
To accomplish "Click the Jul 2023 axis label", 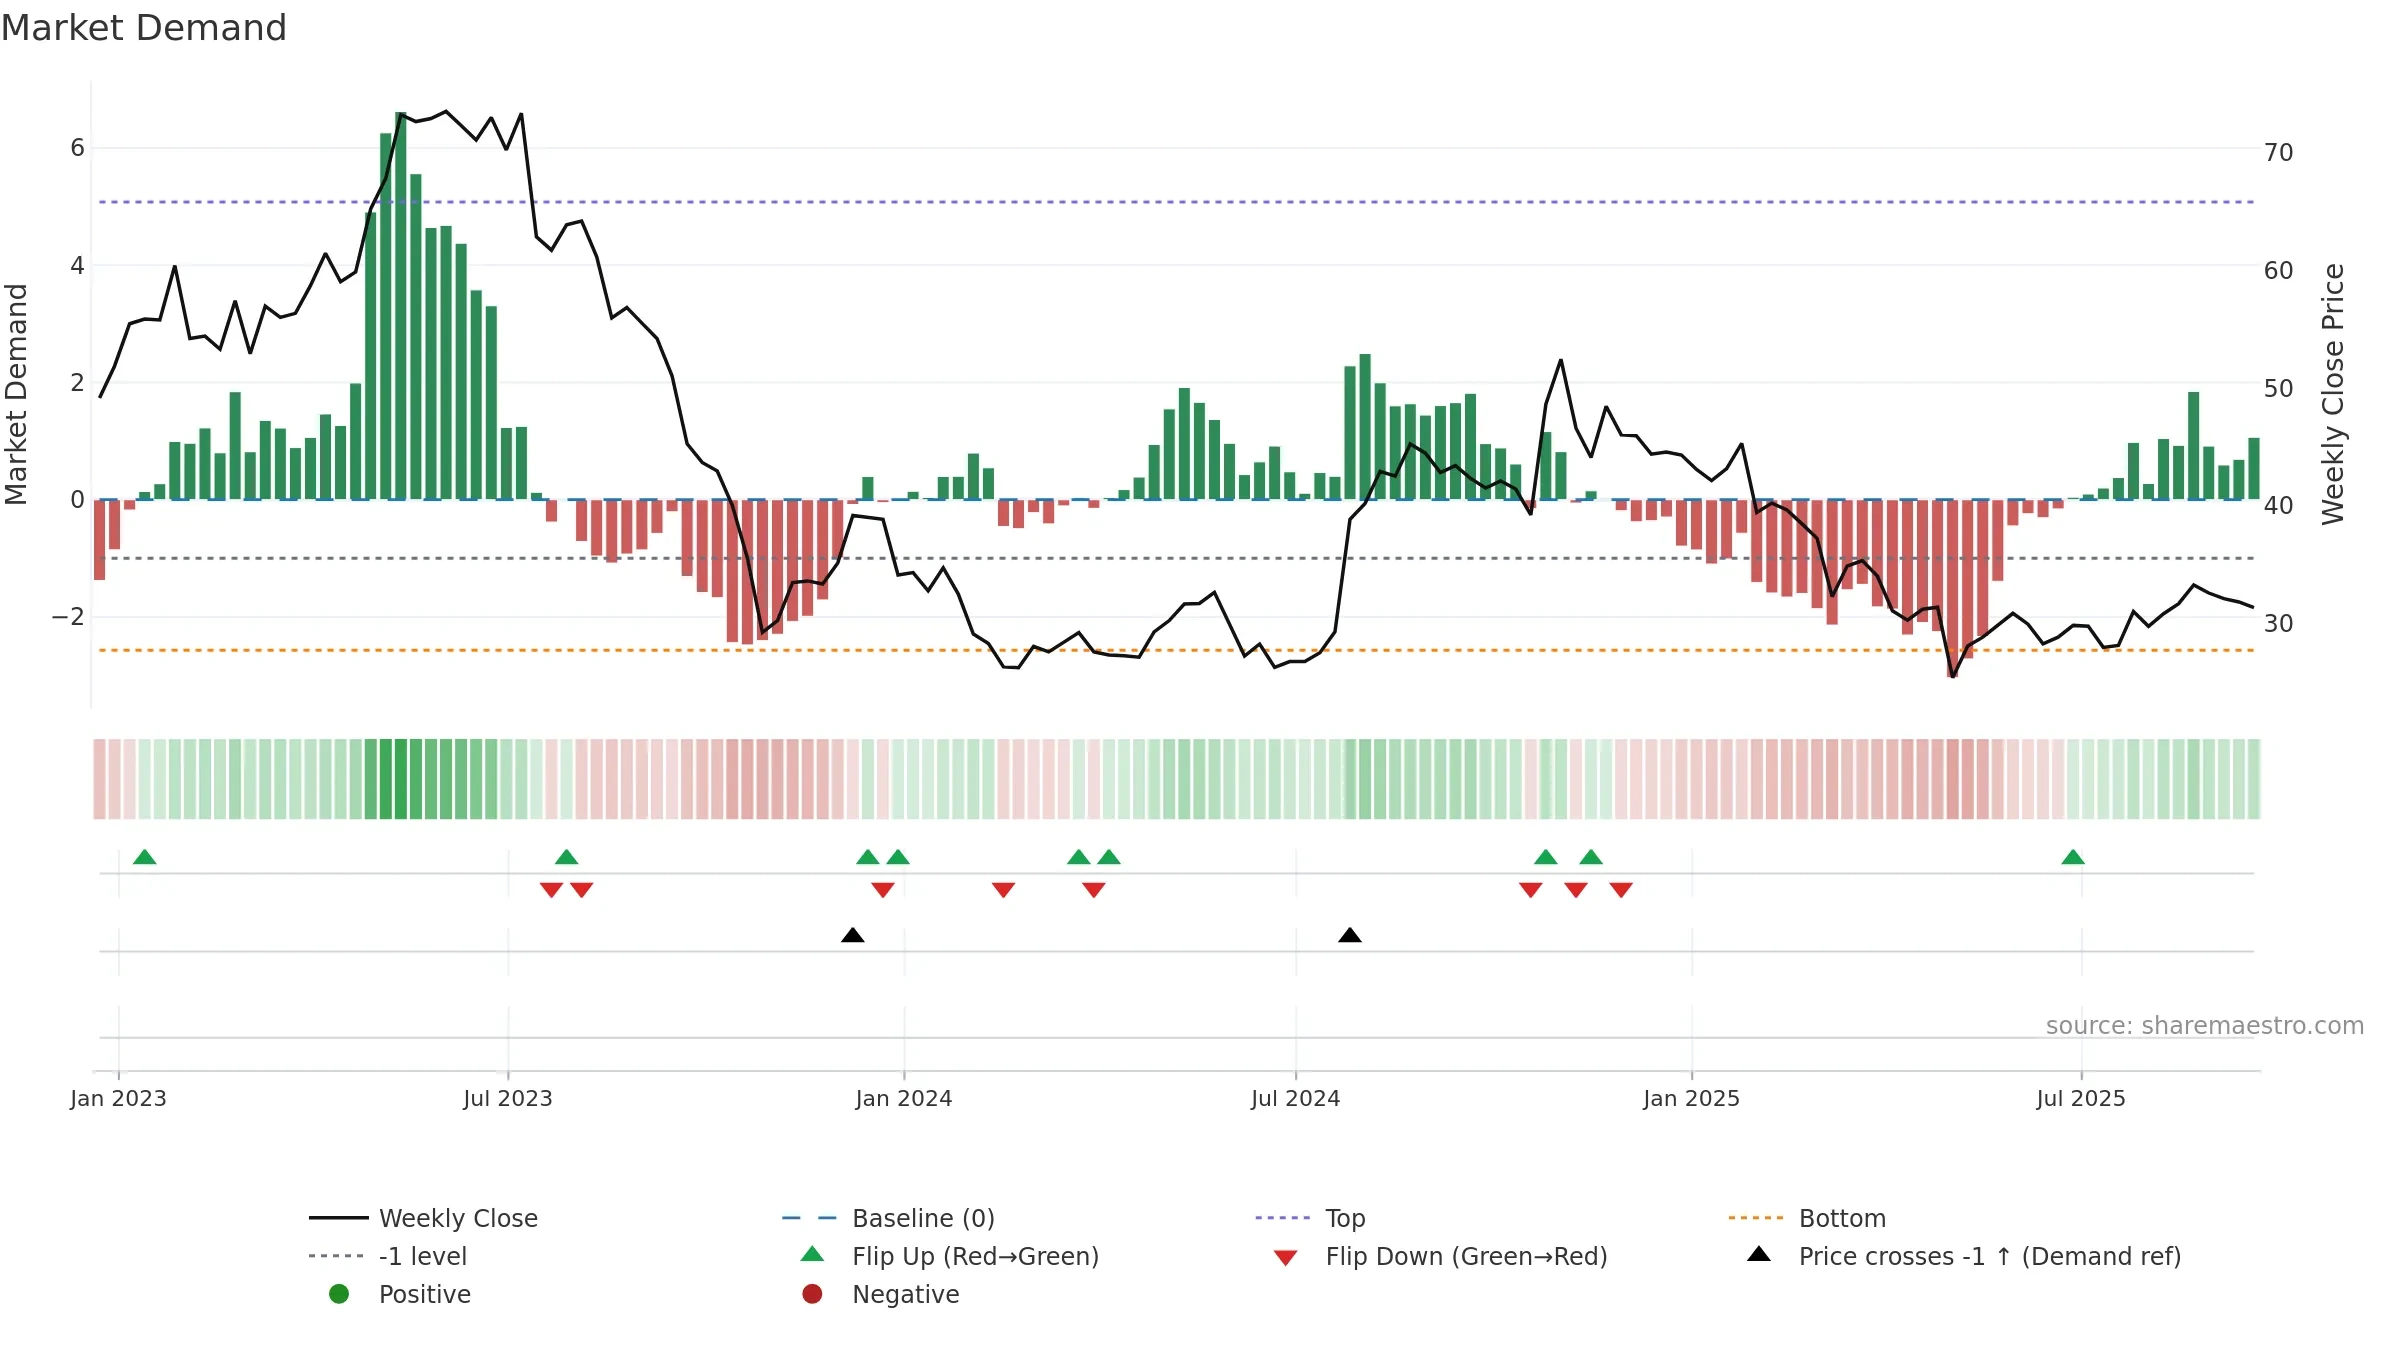I will pyautogui.click(x=508, y=1098).
